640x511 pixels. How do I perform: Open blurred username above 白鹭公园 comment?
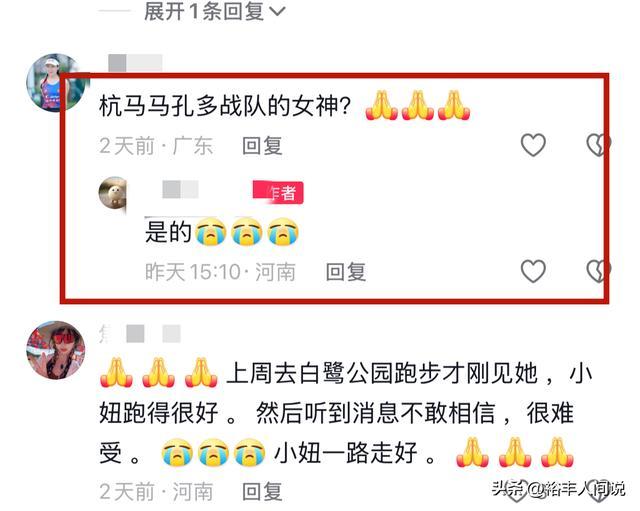point(140,334)
